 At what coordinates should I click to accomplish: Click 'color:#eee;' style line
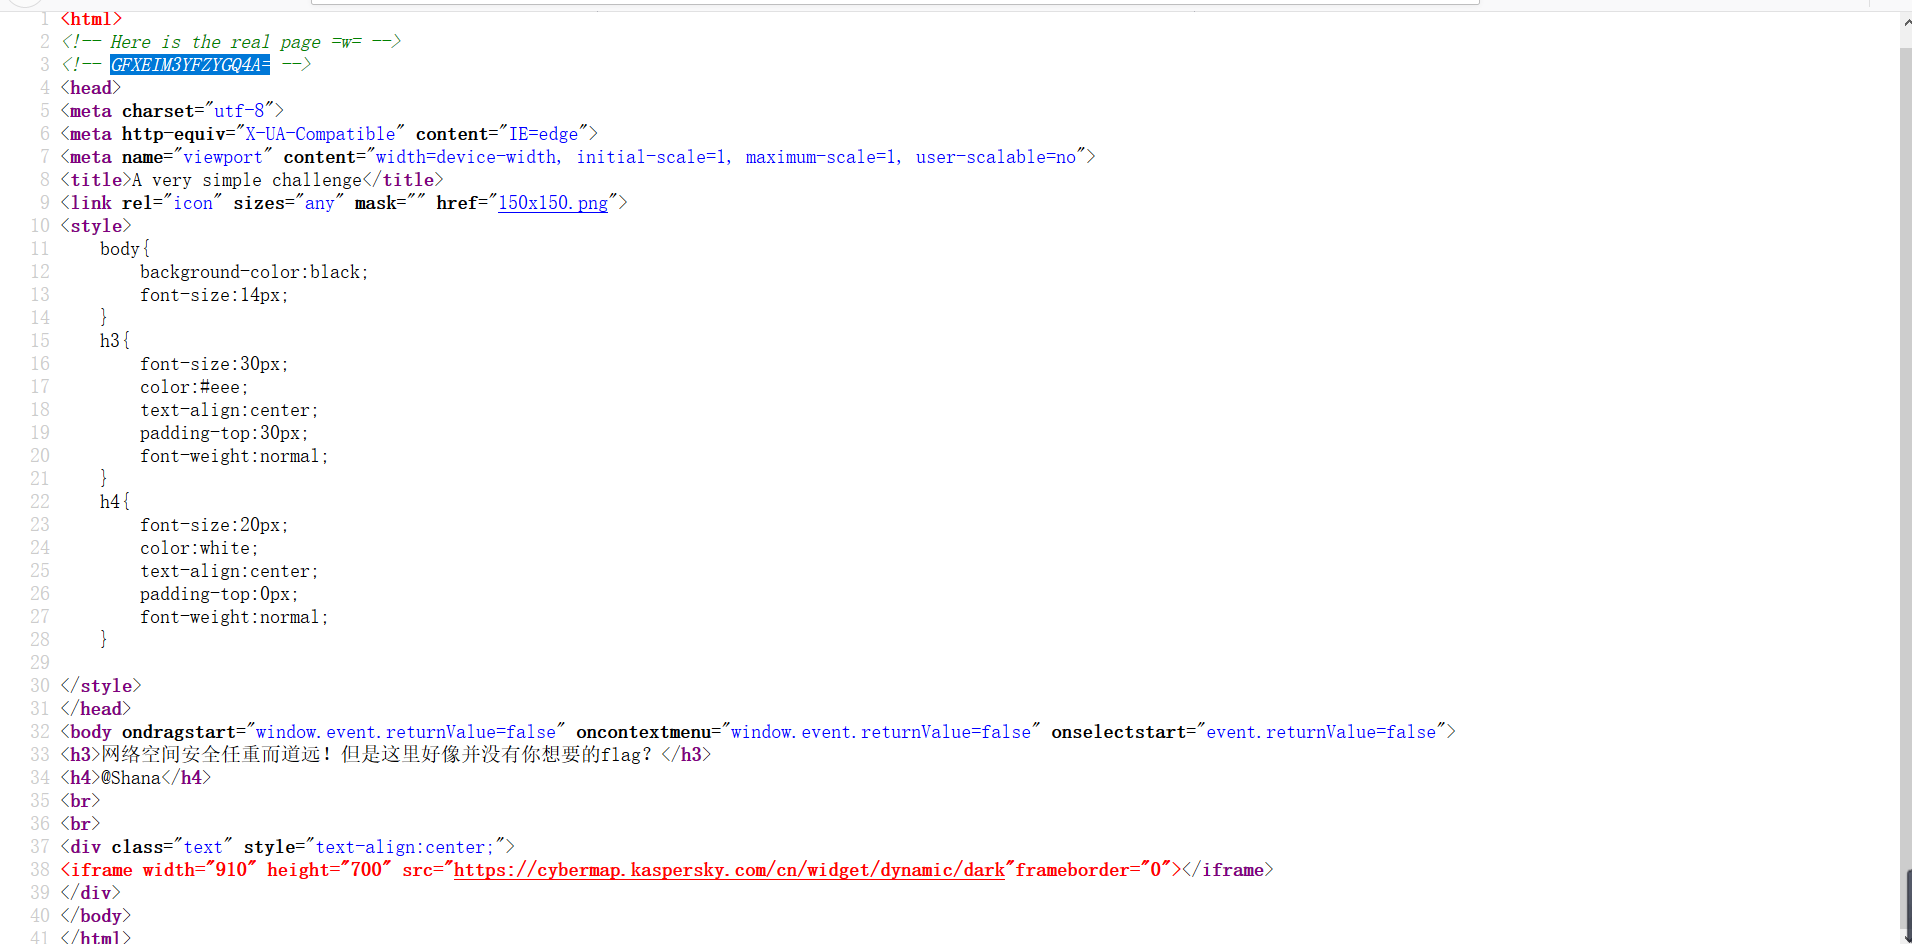point(194,387)
